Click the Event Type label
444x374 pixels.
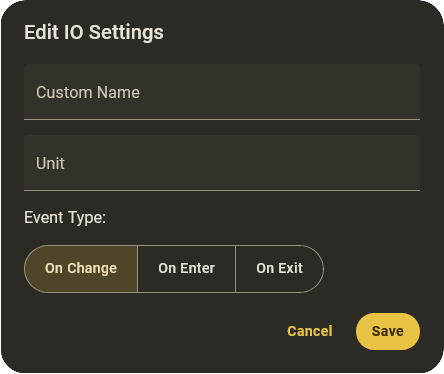click(65, 218)
